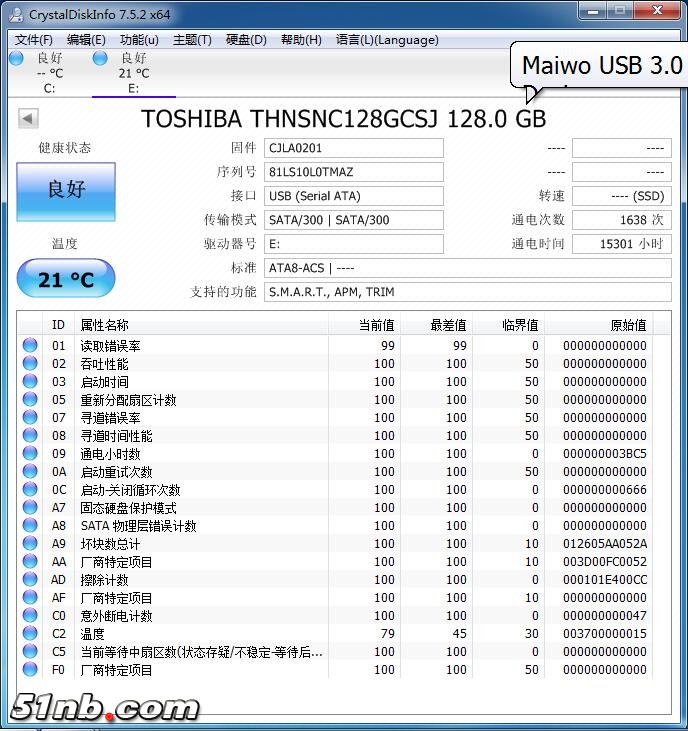This screenshot has width=688, height=731.
Task: Click the 良好 health status button
Action: pyautogui.click(x=66, y=191)
